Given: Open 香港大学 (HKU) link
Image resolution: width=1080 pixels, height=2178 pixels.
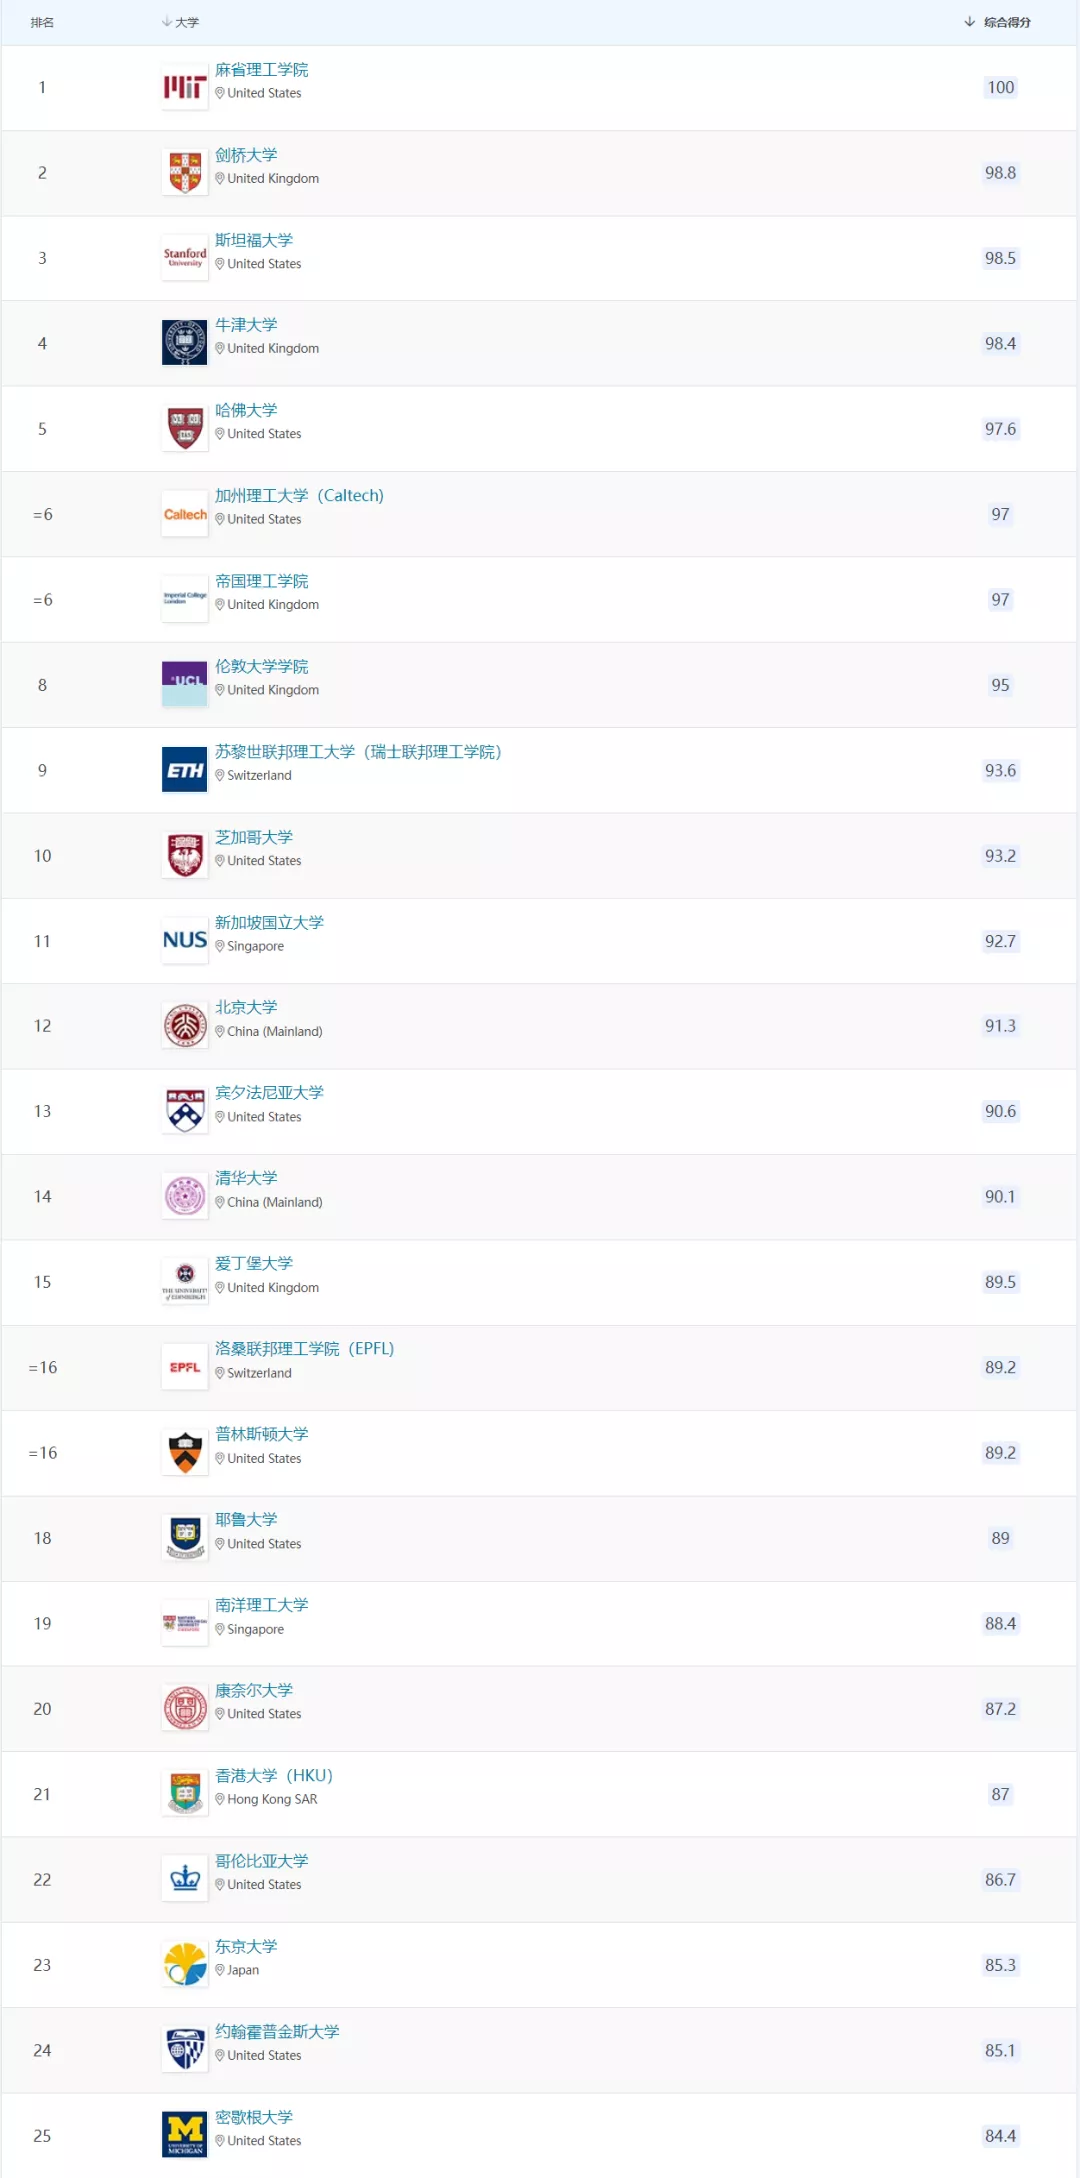Looking at the screenshot, I should (x=274, y=1775).
